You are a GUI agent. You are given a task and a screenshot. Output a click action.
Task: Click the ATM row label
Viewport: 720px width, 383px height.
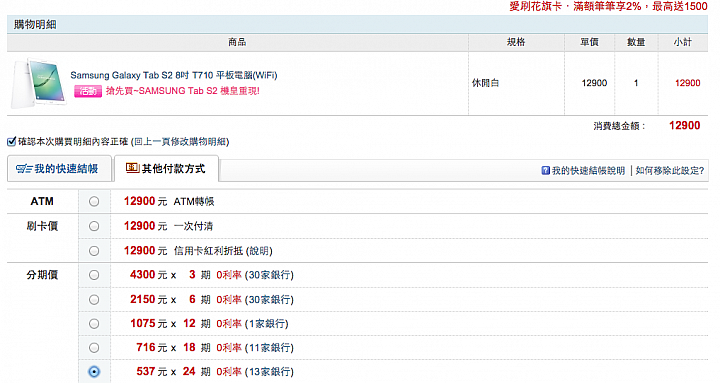[x=42, y=202]
